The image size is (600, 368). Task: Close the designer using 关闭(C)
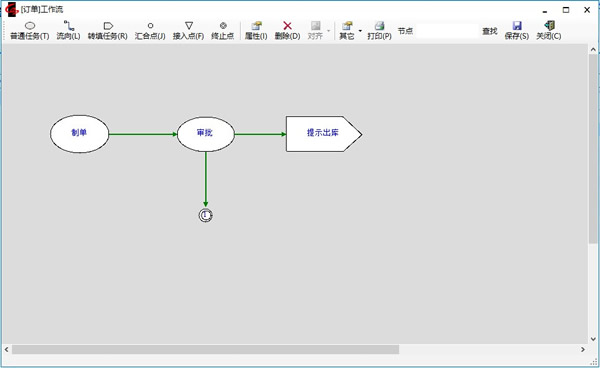(549, 31)
